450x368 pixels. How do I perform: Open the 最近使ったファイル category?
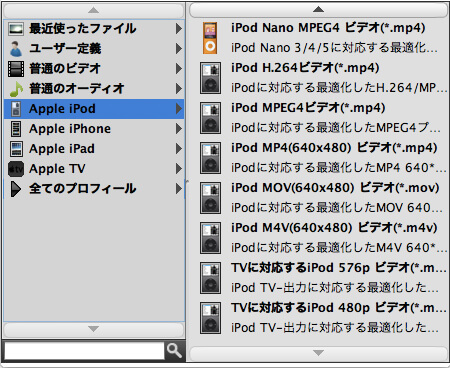tap(94, 29)
